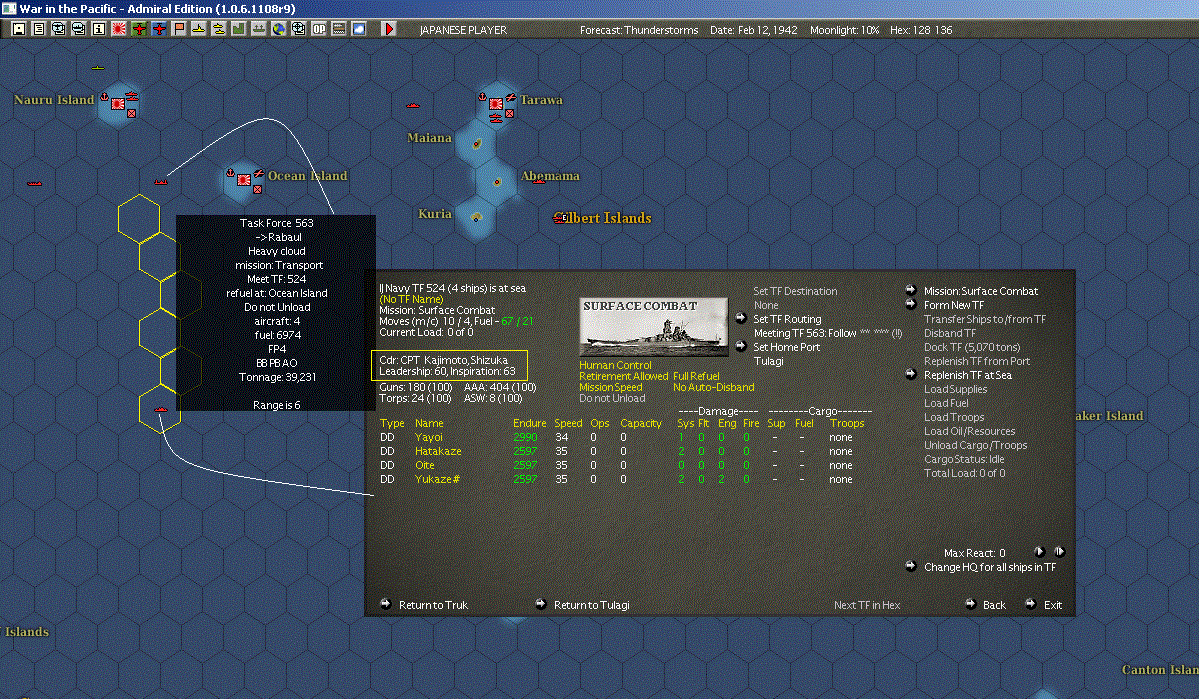
Task: Click the rising sun flag toolbar icon
Action: (119, 29)
